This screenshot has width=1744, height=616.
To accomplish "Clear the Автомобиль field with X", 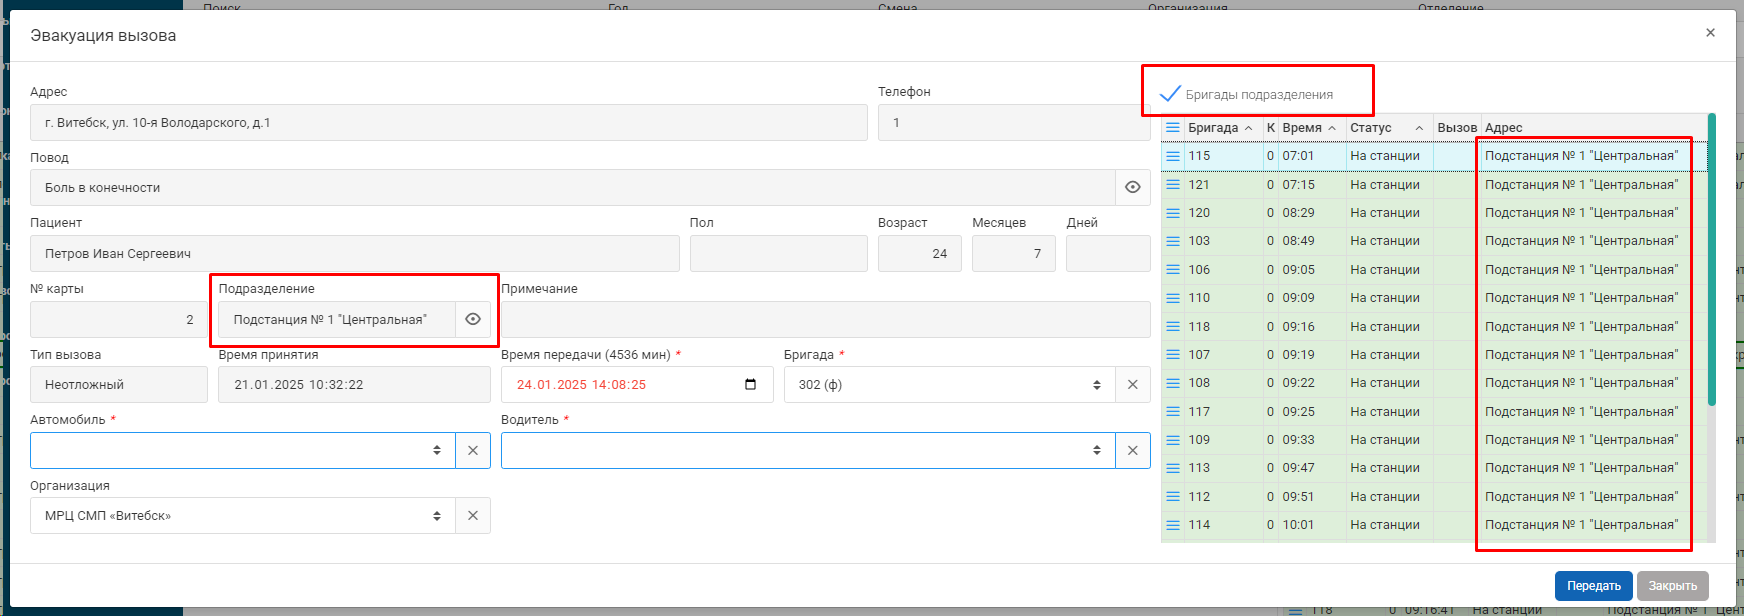I will click(x=473, y=451).
